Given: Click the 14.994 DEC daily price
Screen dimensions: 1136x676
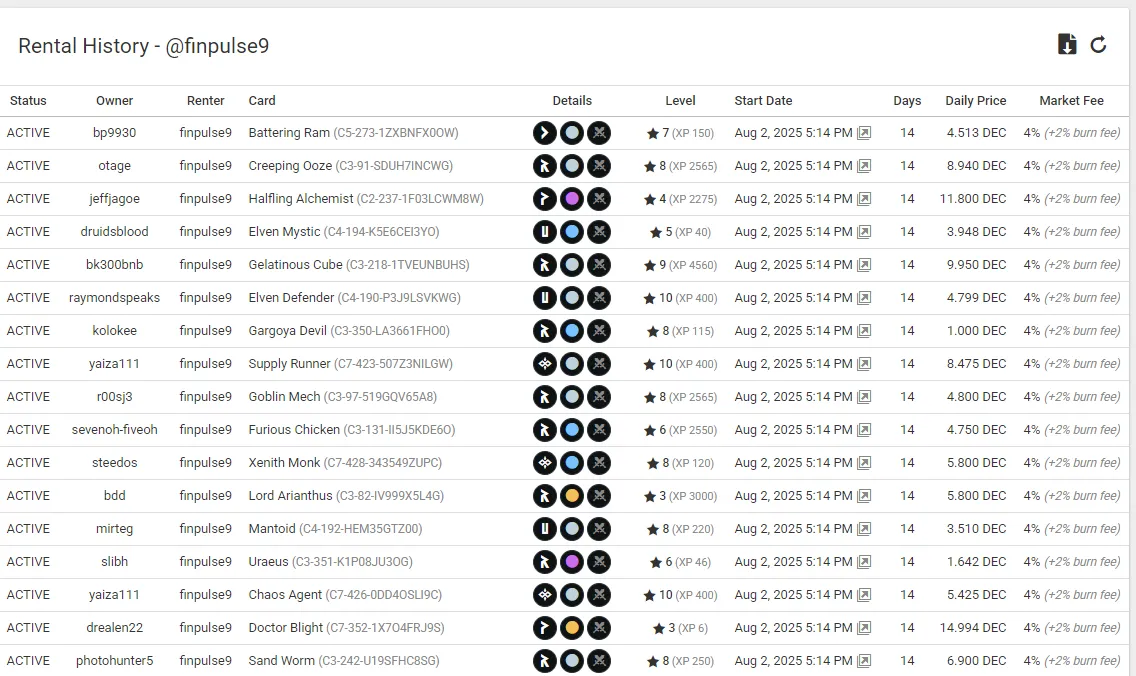Looking at the screenshot, I should [x=973, y=627].
